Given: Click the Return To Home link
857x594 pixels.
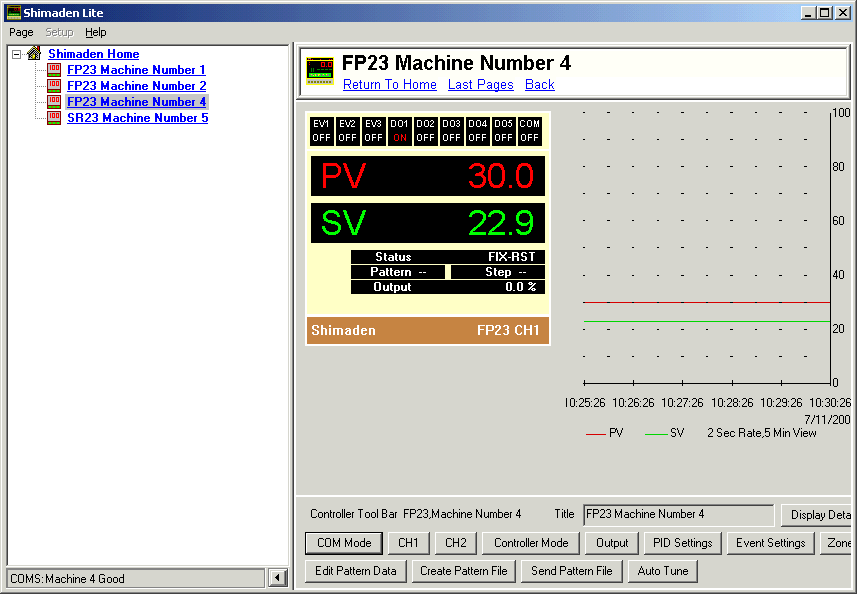Looking at the screenshot, I should pyautogui.click(x=390, y=85).
